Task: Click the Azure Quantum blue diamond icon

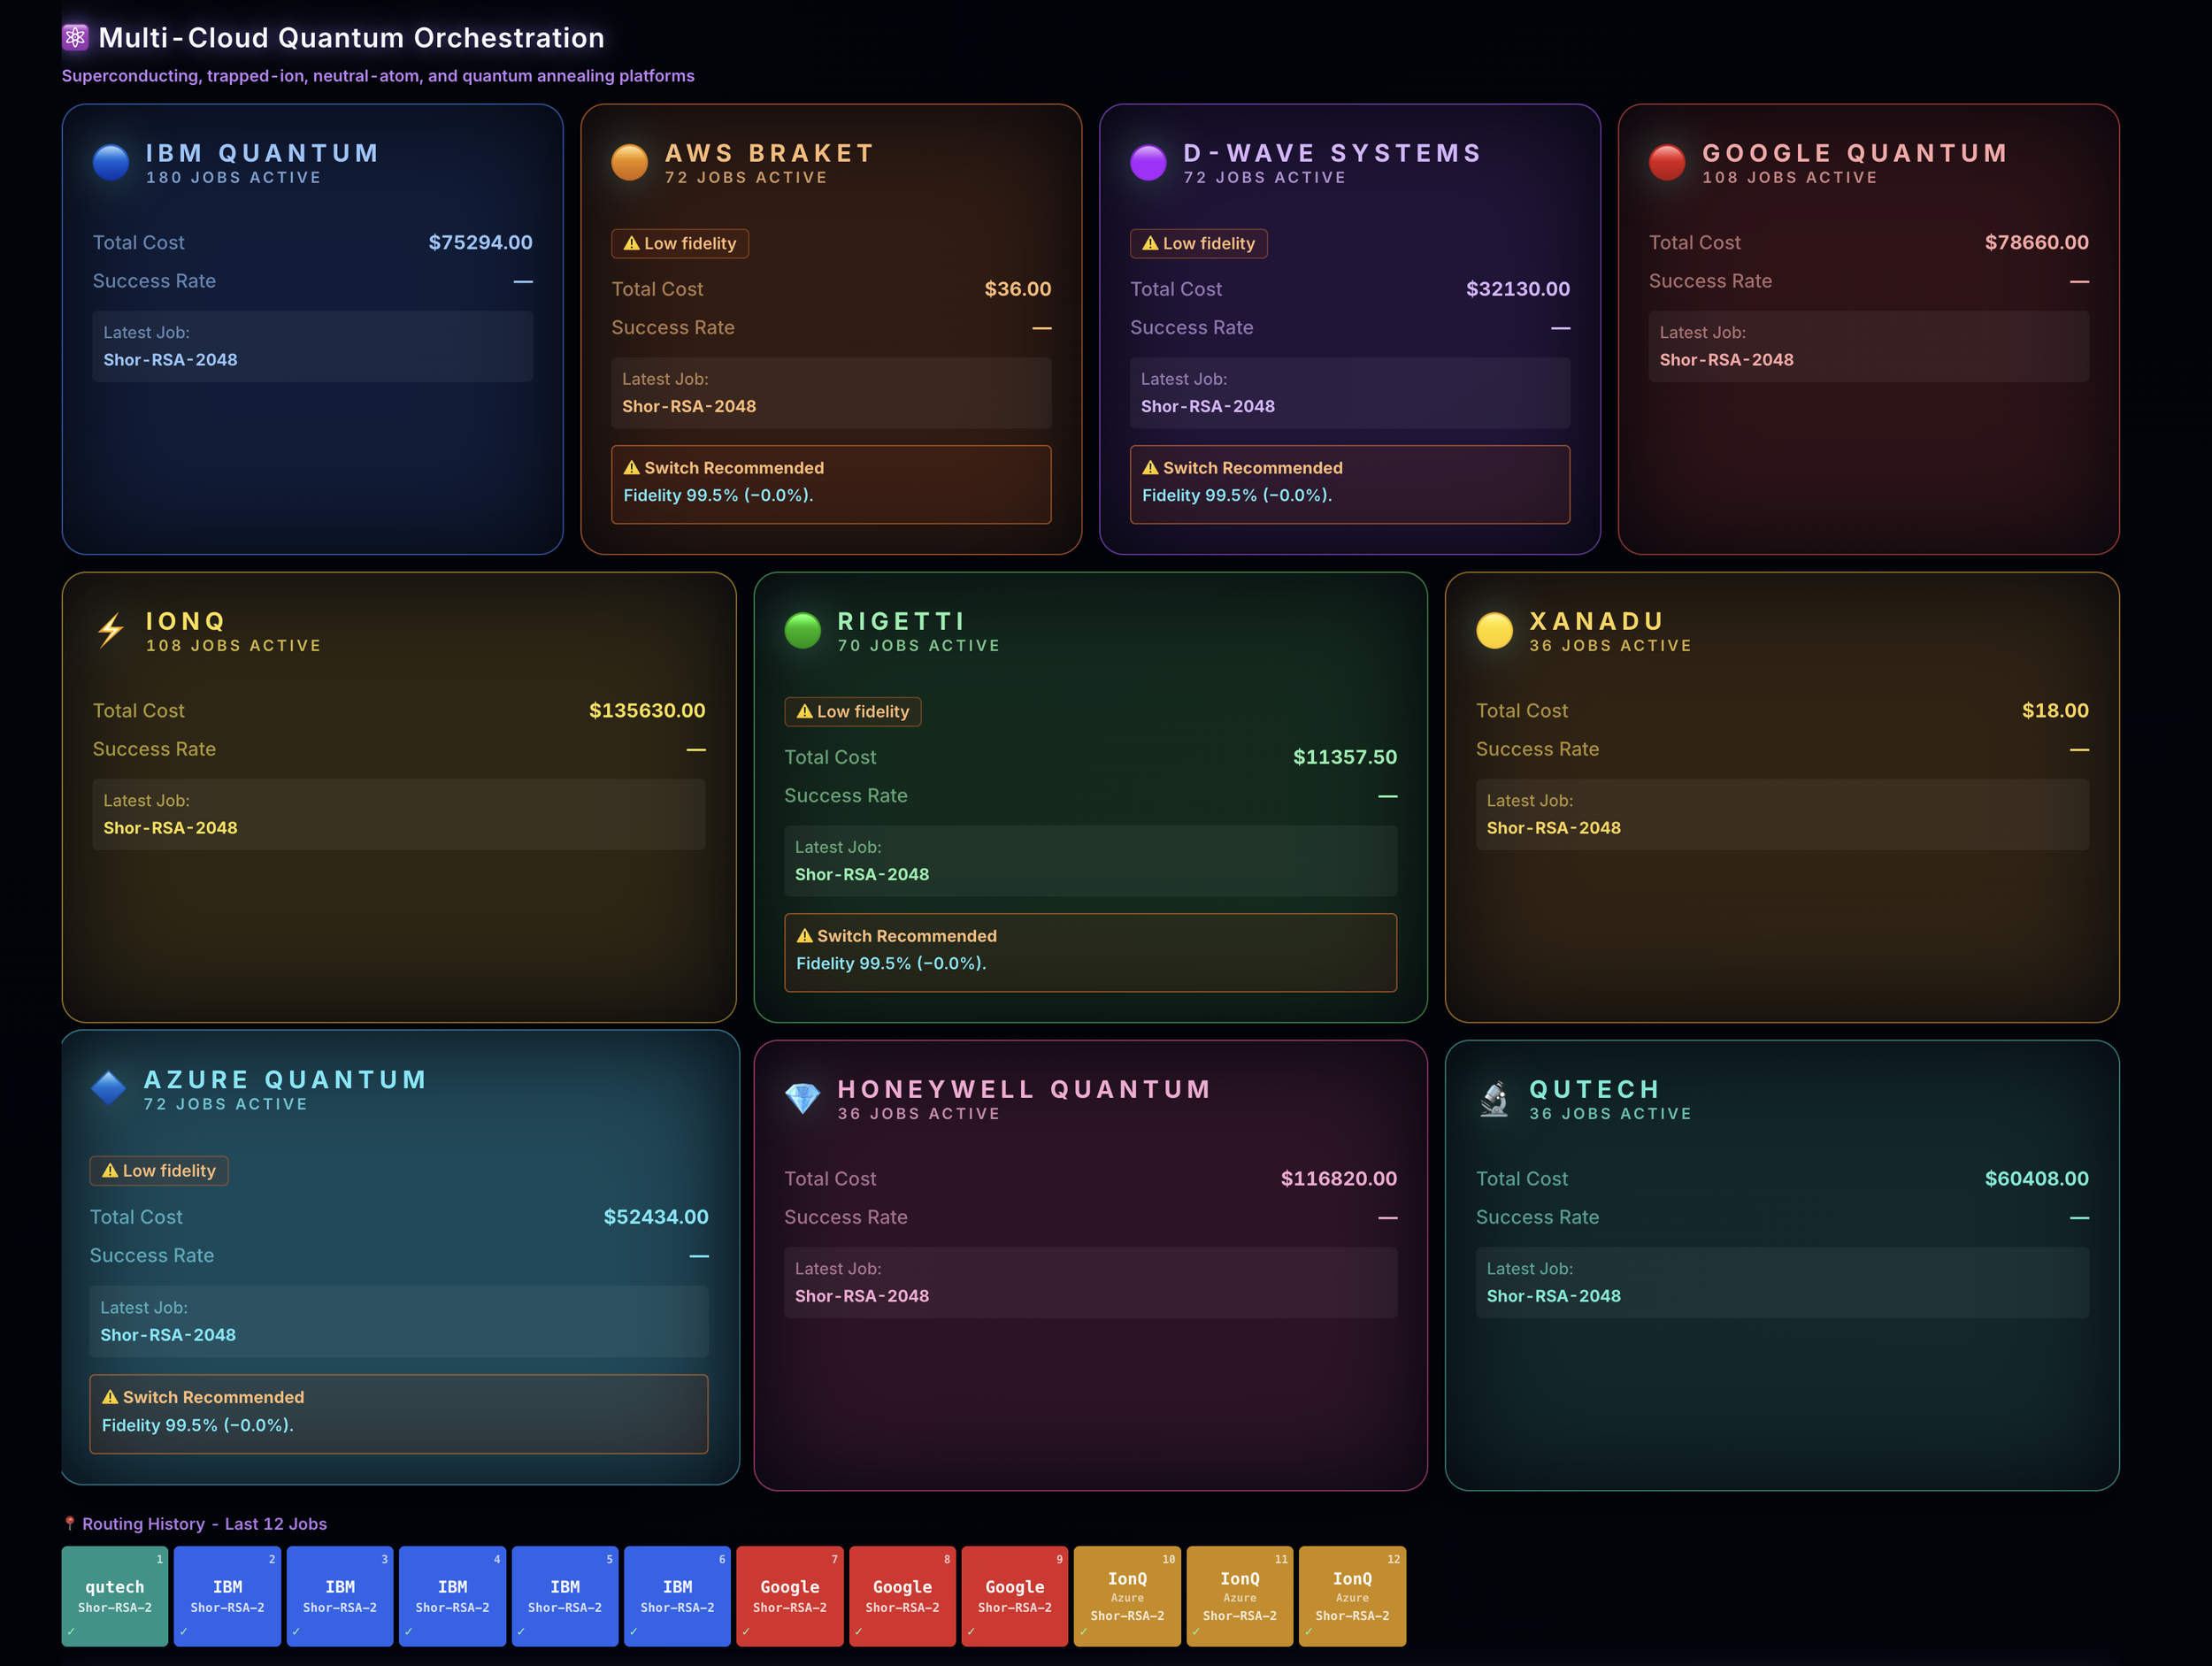Action: pyautogui.click(x=108, y=1088)
